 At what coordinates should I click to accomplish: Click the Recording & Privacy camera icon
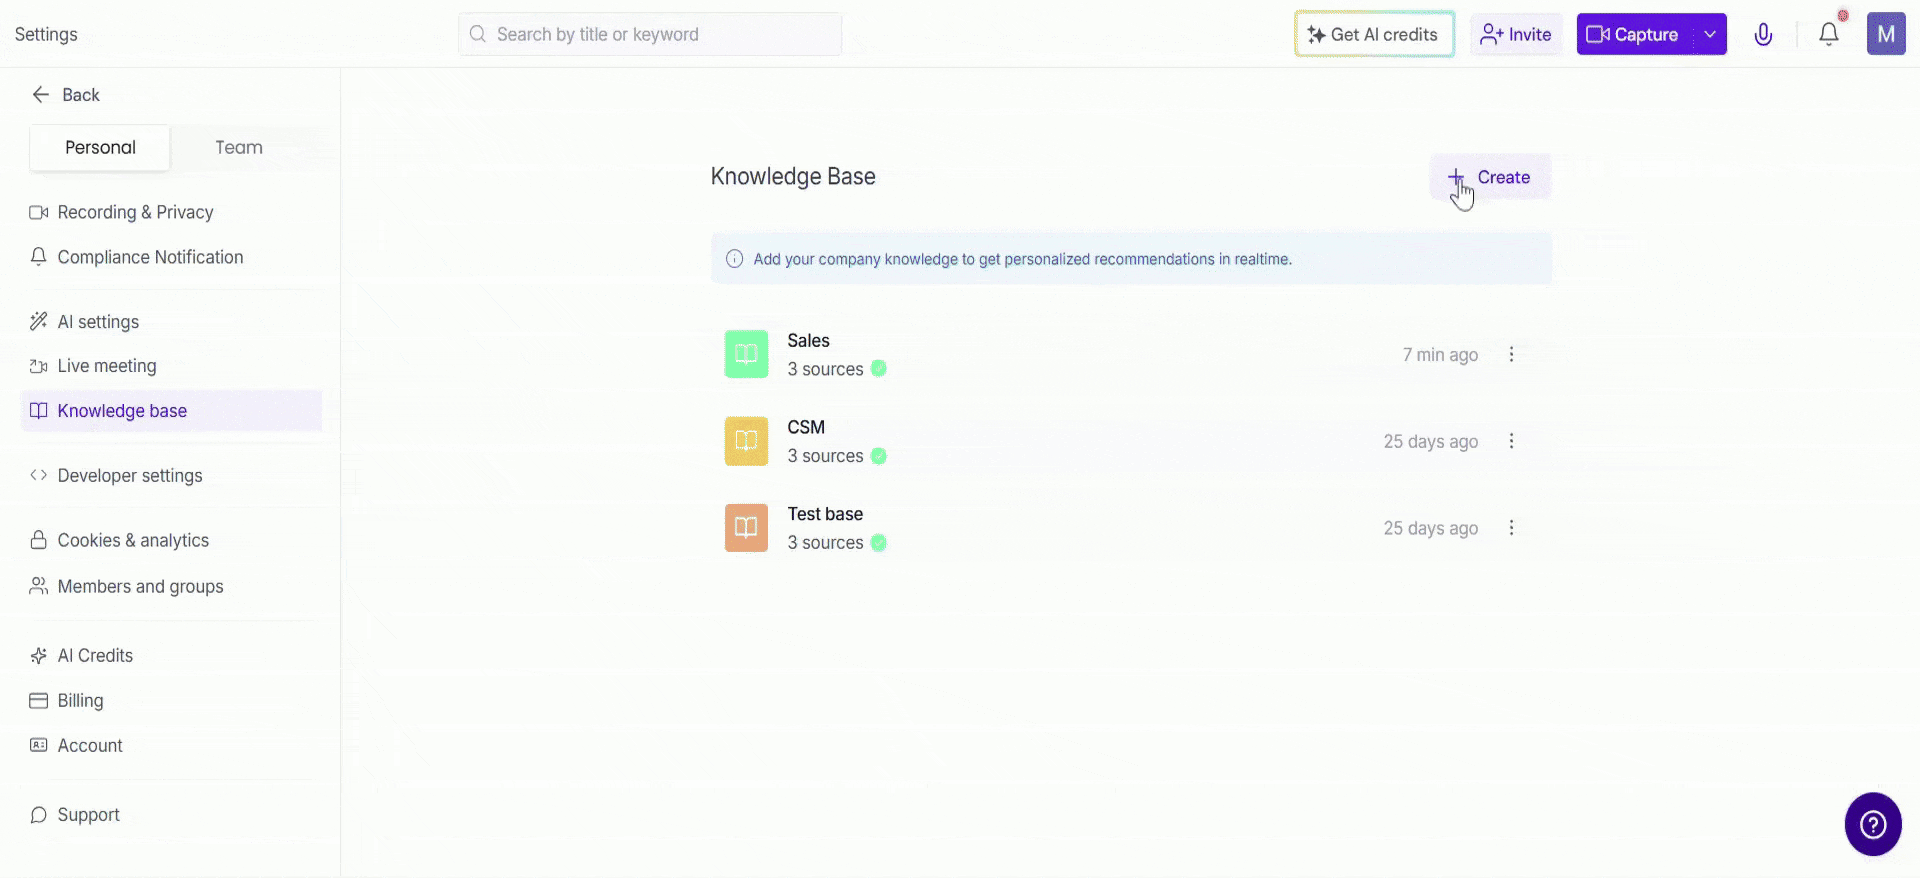38,212
